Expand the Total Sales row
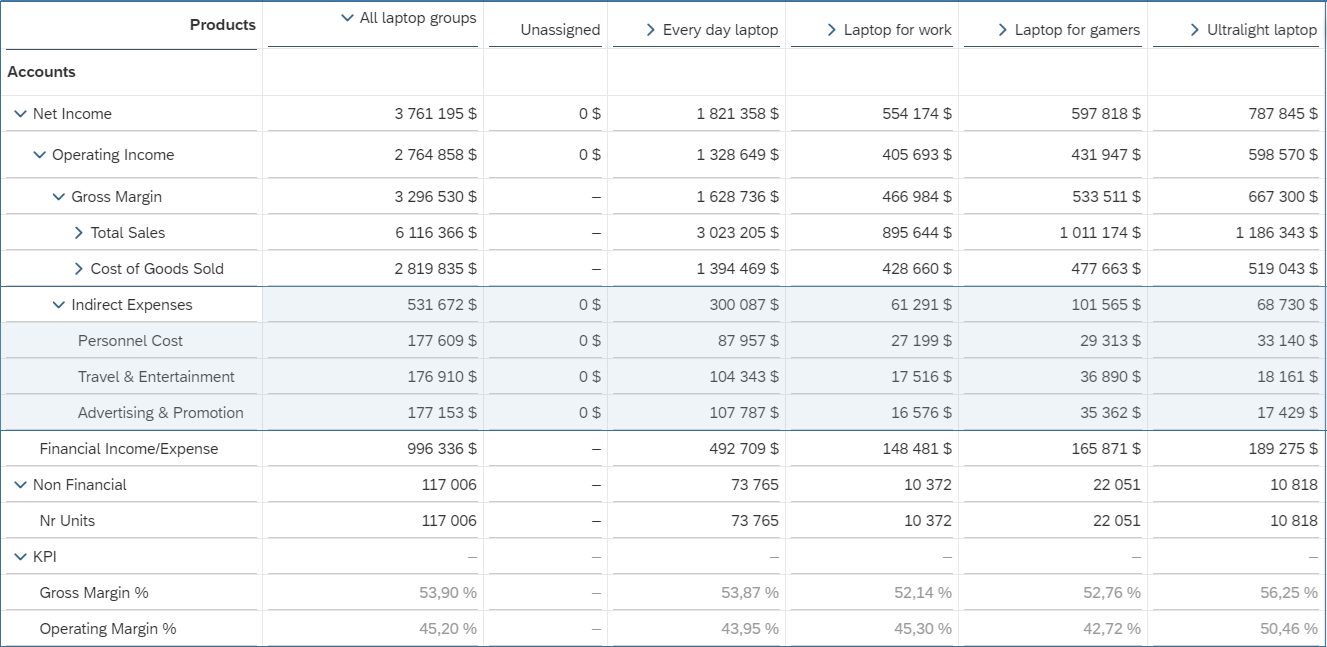The height and width of the screenshot is (647, 1327). tap(79, 233)
